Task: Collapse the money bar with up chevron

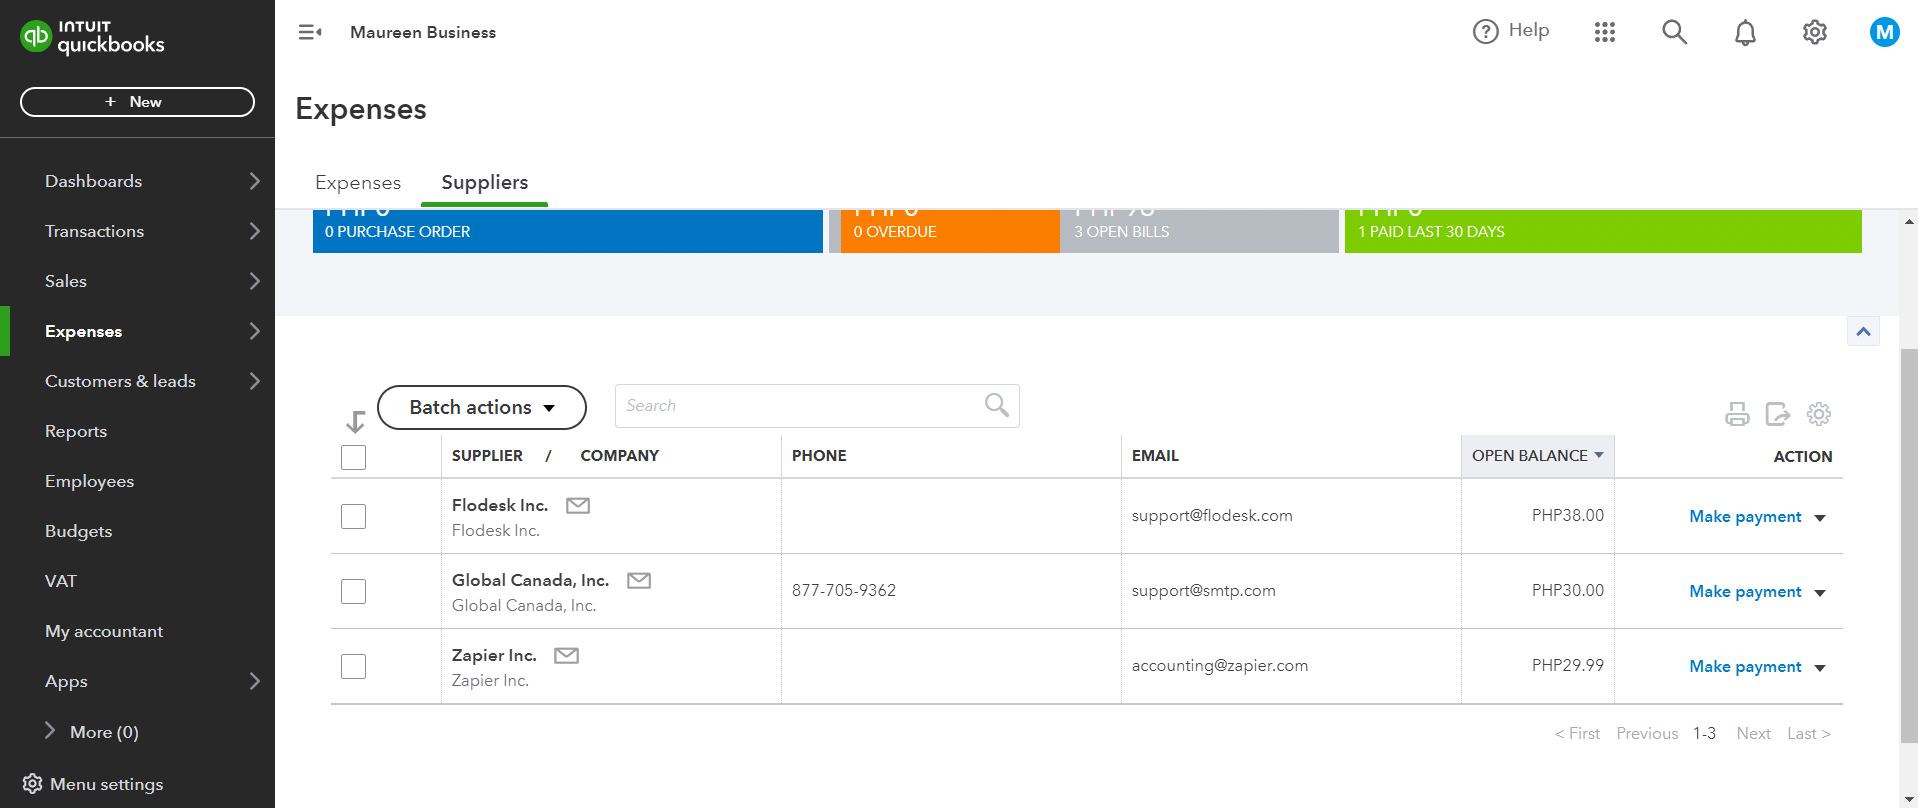Action: pos(1863,332)
